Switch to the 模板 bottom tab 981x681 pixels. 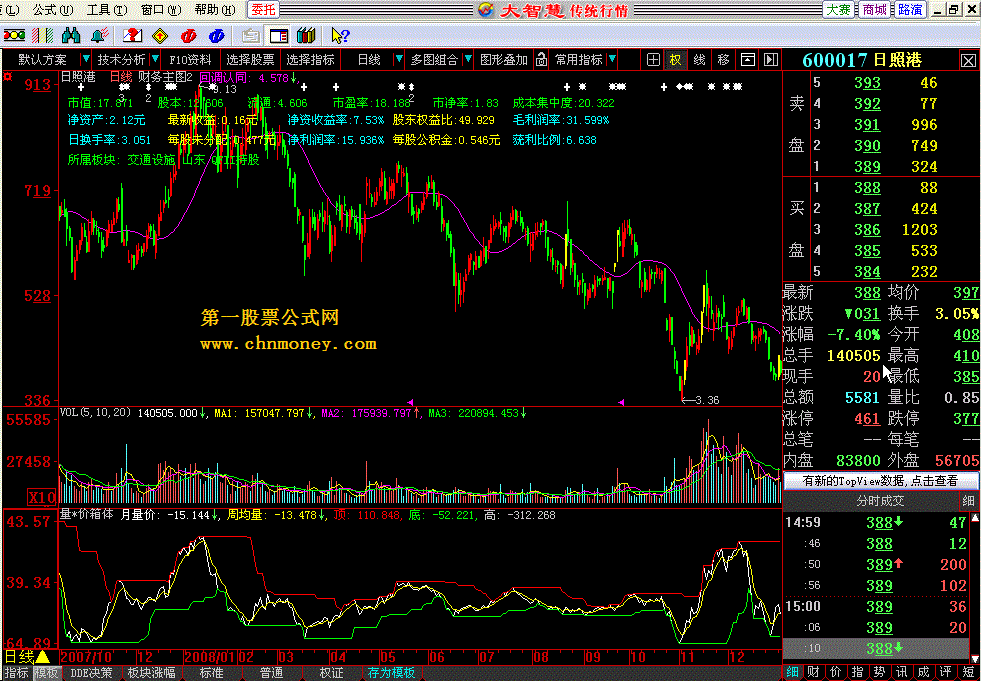coord(46,673)
